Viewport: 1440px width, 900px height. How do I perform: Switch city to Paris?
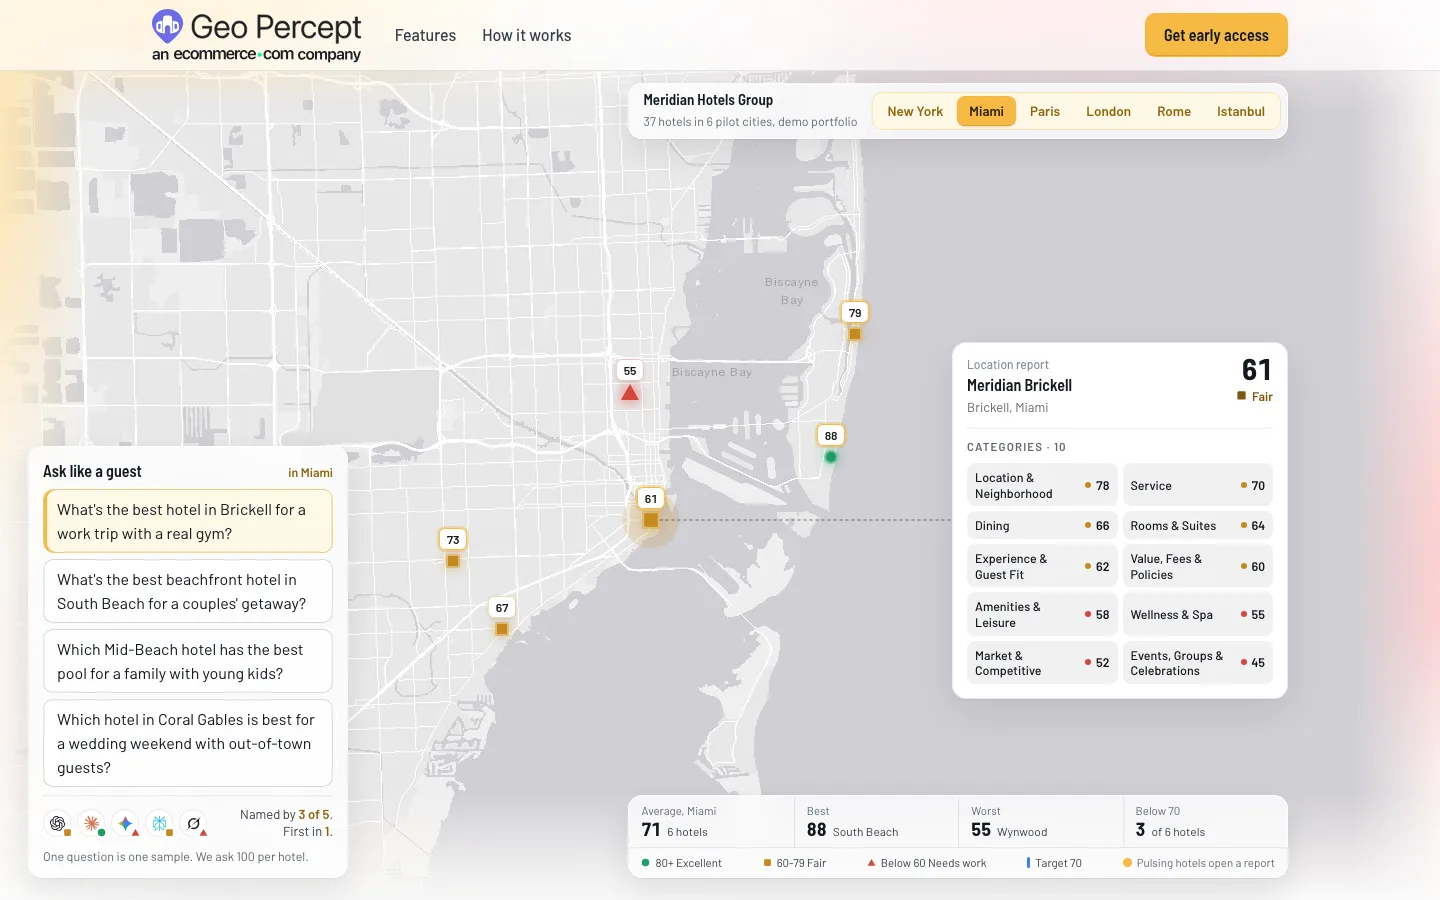(x=1045, y=111)
